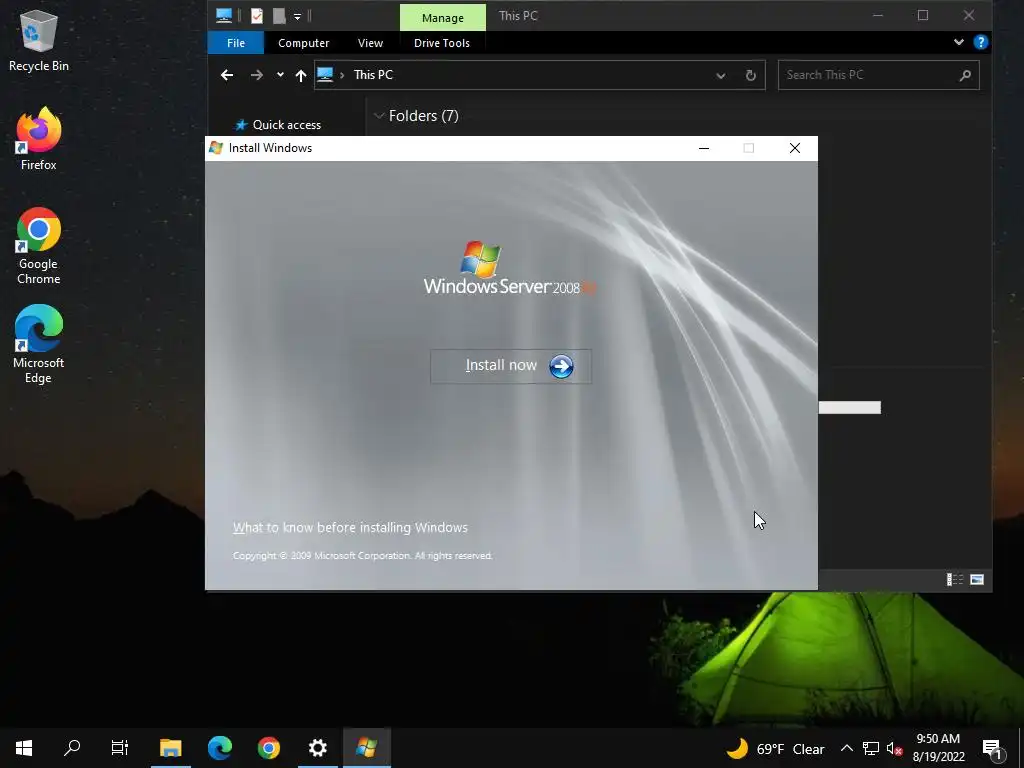Open Chrome from the taskbar
The height and width of the screenshot is (768, 1024).
268,748
